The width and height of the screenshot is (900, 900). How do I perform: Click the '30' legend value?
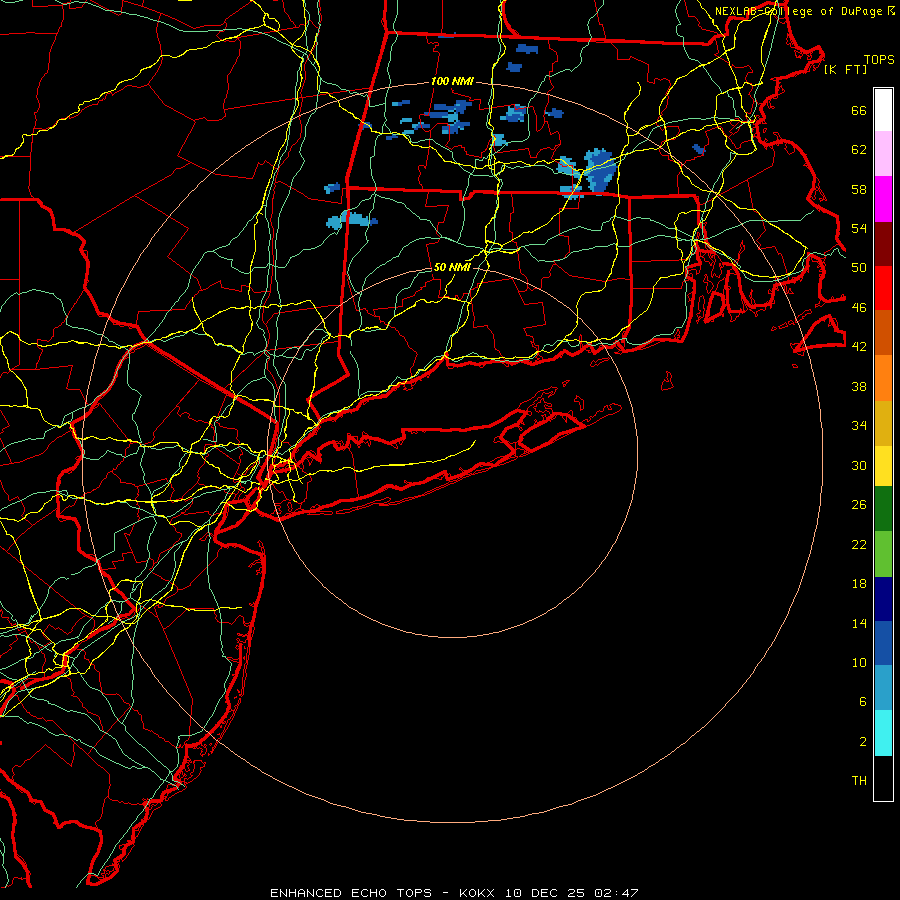point(859,465)
